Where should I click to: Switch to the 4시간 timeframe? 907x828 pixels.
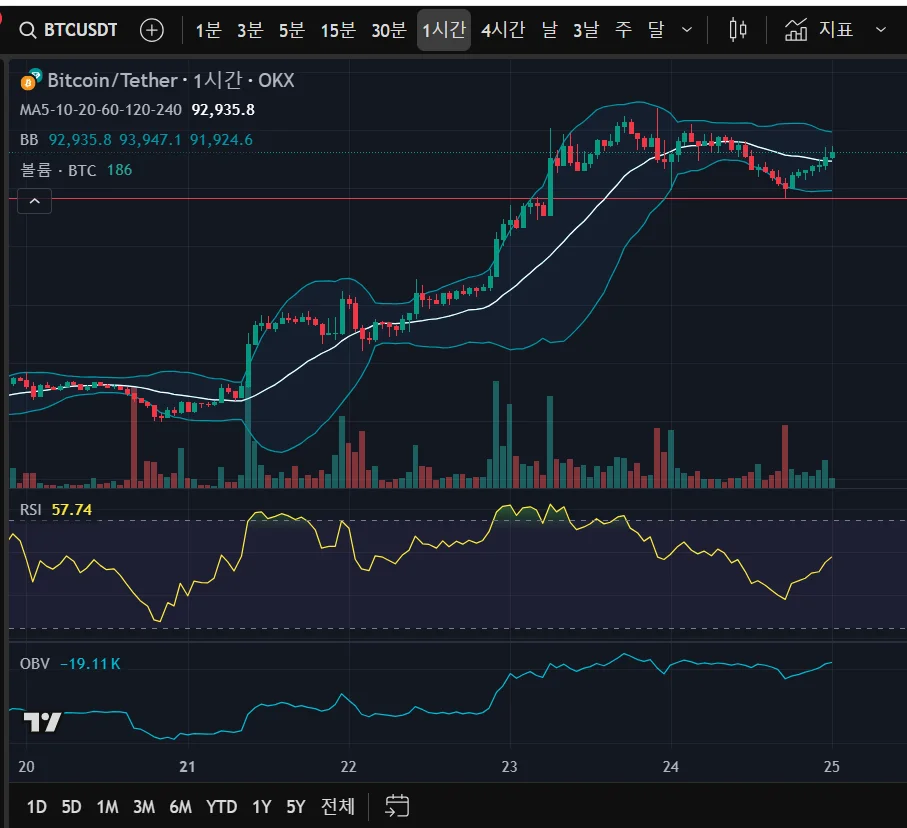[x=502, y=30]
